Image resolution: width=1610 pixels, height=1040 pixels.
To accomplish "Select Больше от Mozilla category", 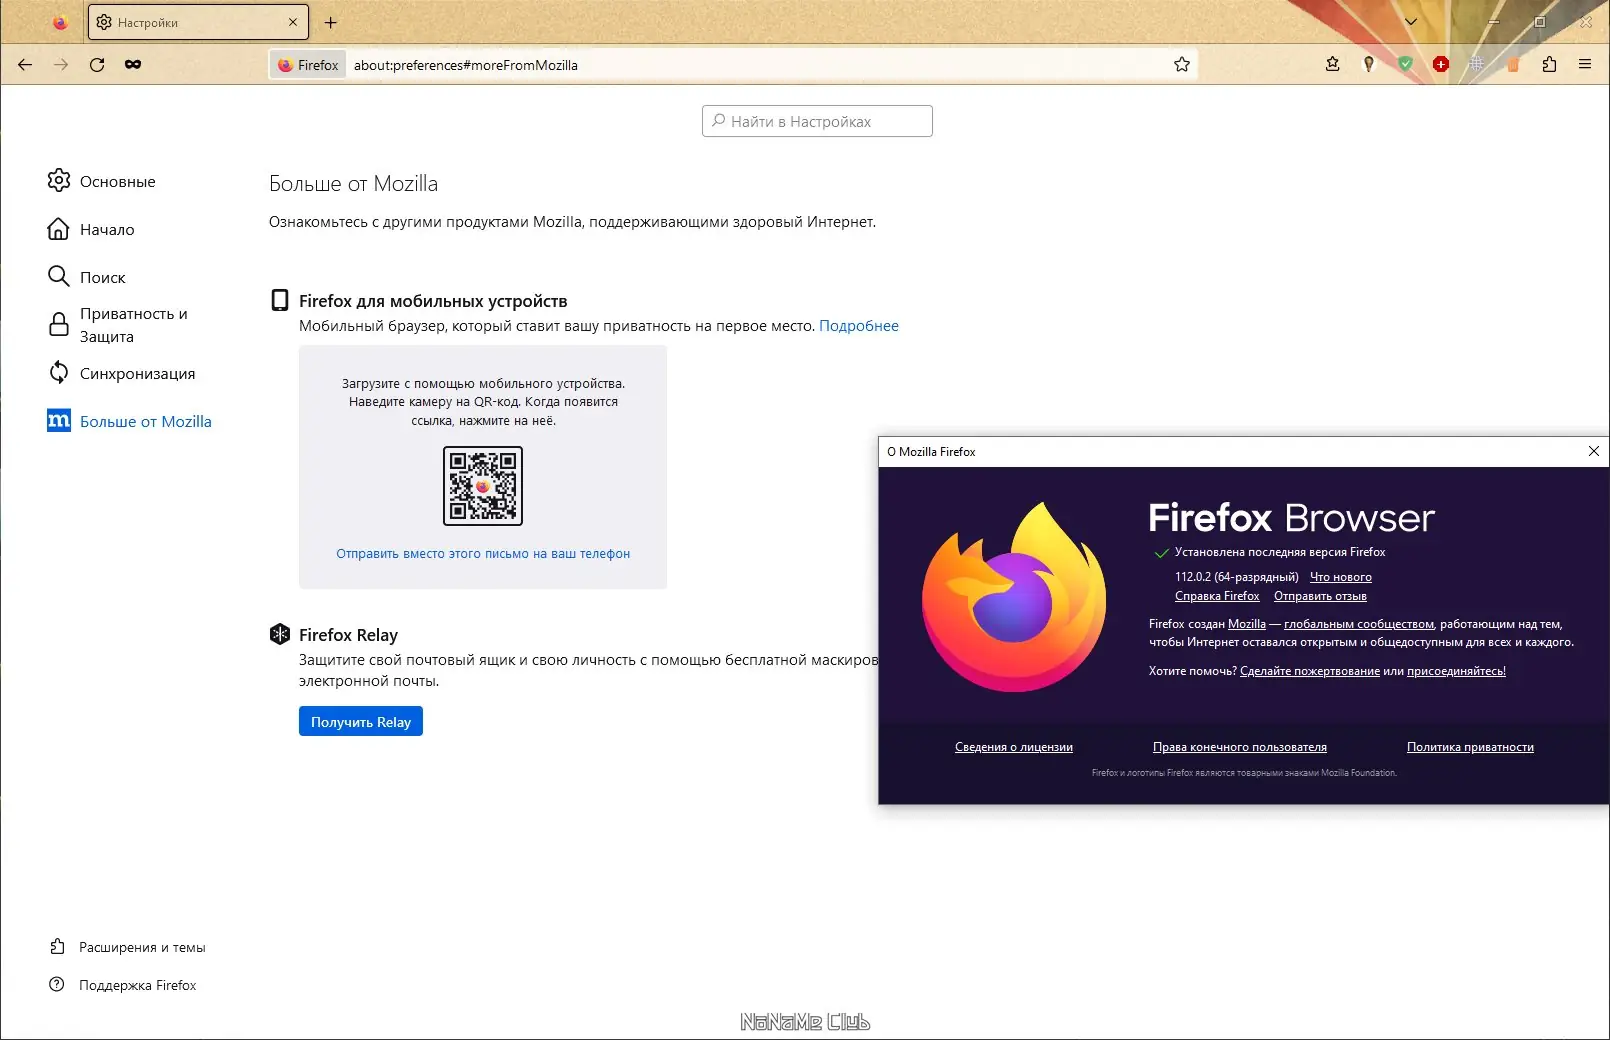I will tap(129, 421).
